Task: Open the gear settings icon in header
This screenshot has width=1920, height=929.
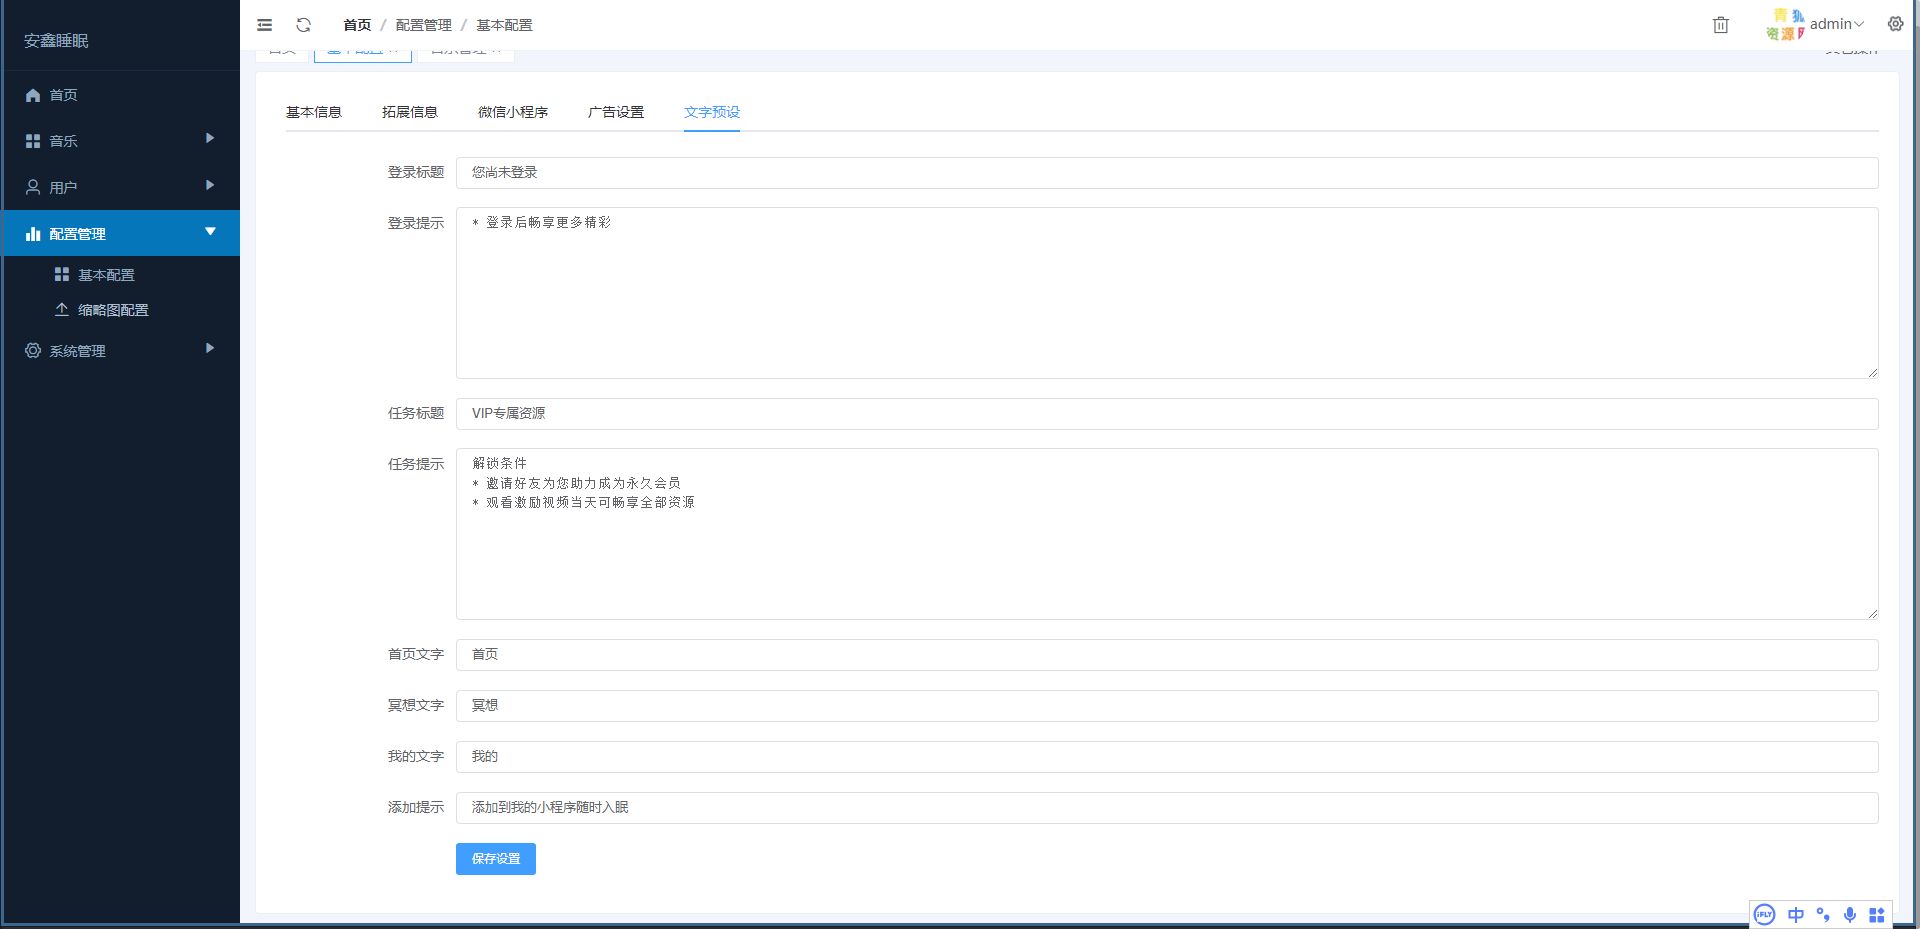Action: [x=1895, y=24]
